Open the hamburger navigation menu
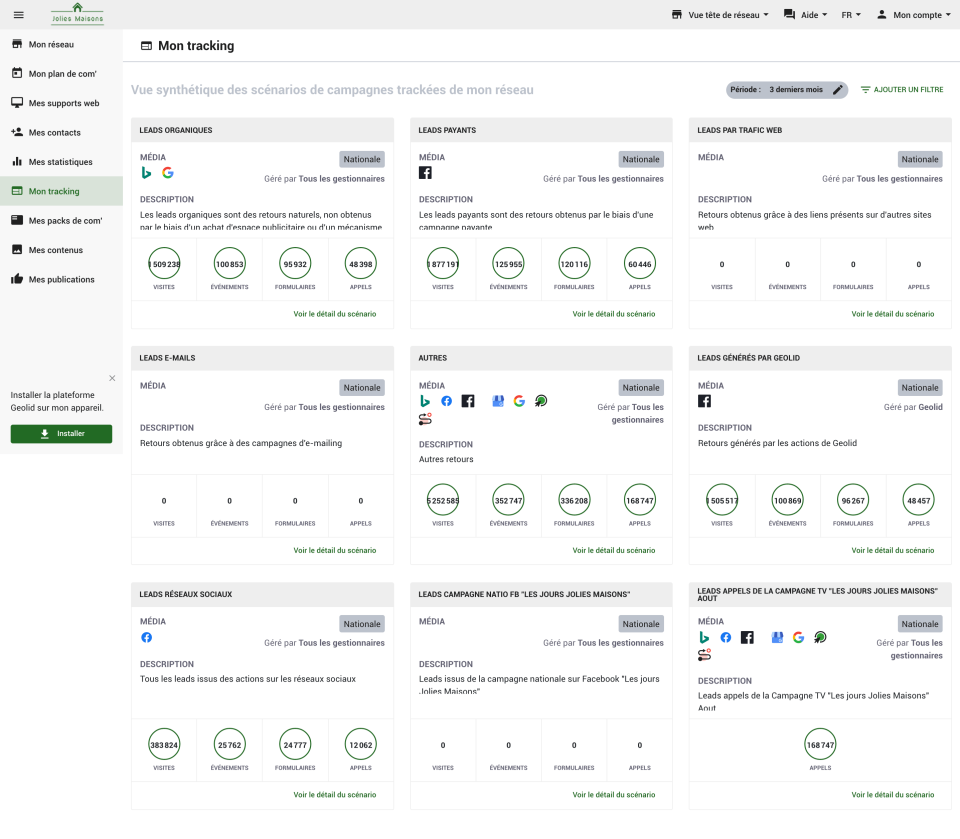This screenshot has height=839, width=960. tap(18, 15)
